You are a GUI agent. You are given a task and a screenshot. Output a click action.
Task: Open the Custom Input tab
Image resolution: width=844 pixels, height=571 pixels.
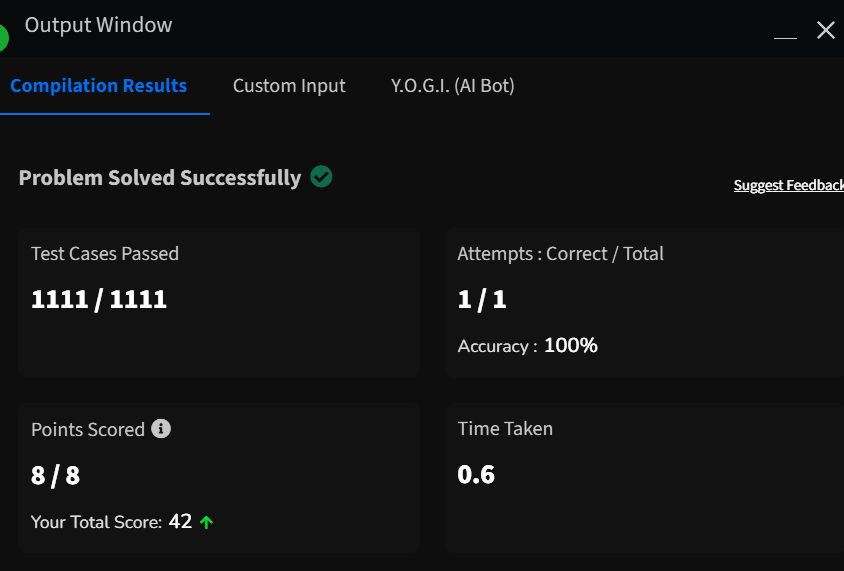click(x=289, y=86)
